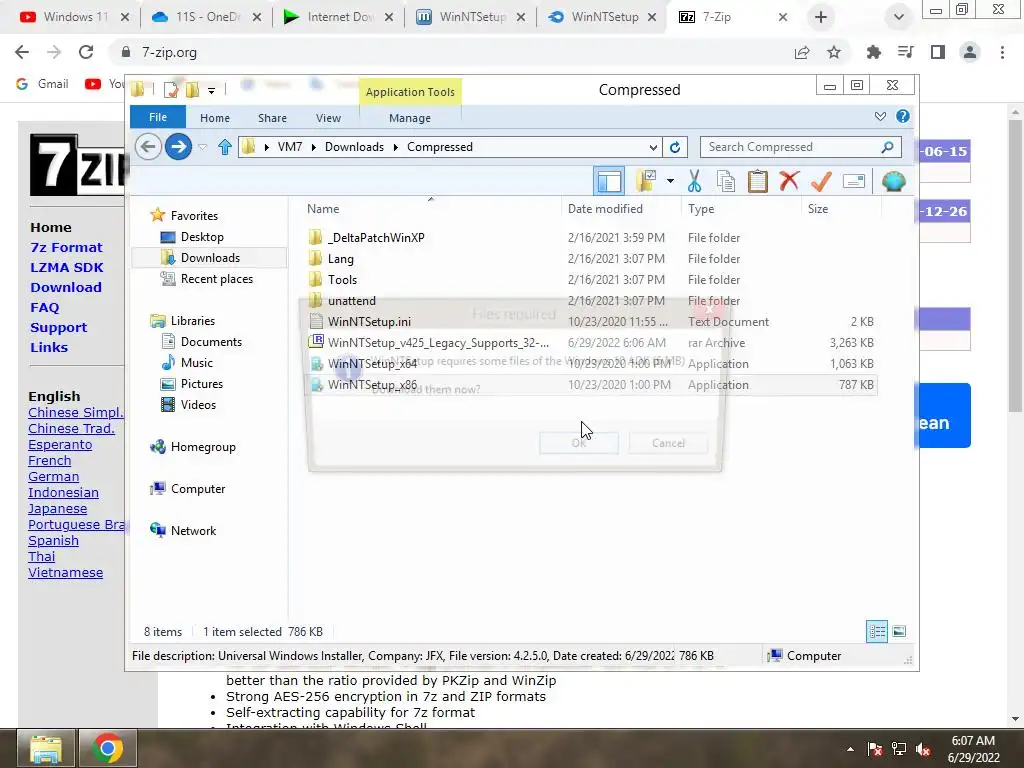The width and height of the screenshot is (1024, 768).
Task: Open Chrome from the taskbar
Action: (x=108, y=748)
